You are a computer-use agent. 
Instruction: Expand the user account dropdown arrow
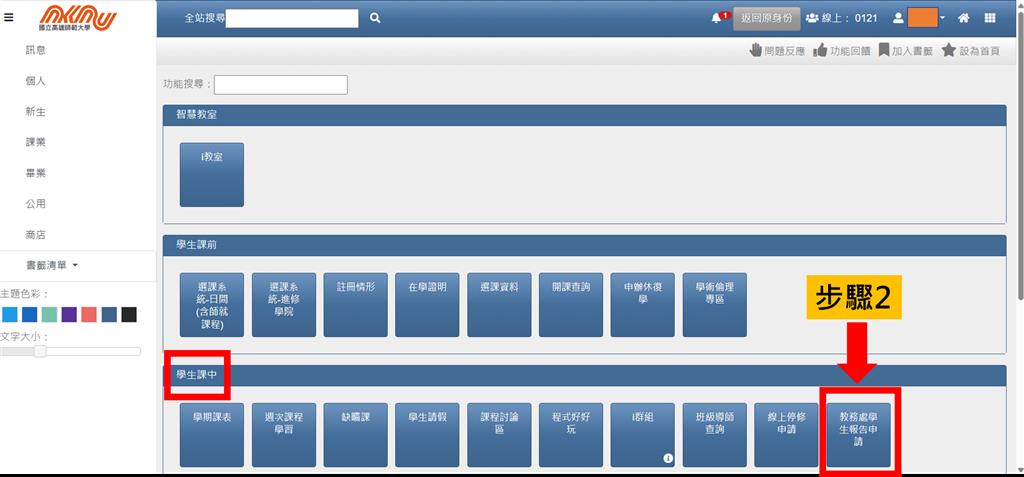point(942,18)
